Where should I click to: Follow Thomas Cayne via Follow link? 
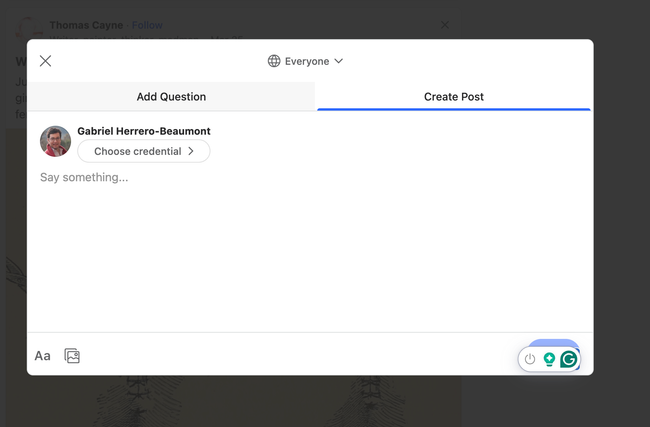pyautogui.click(x=147, y=25)
